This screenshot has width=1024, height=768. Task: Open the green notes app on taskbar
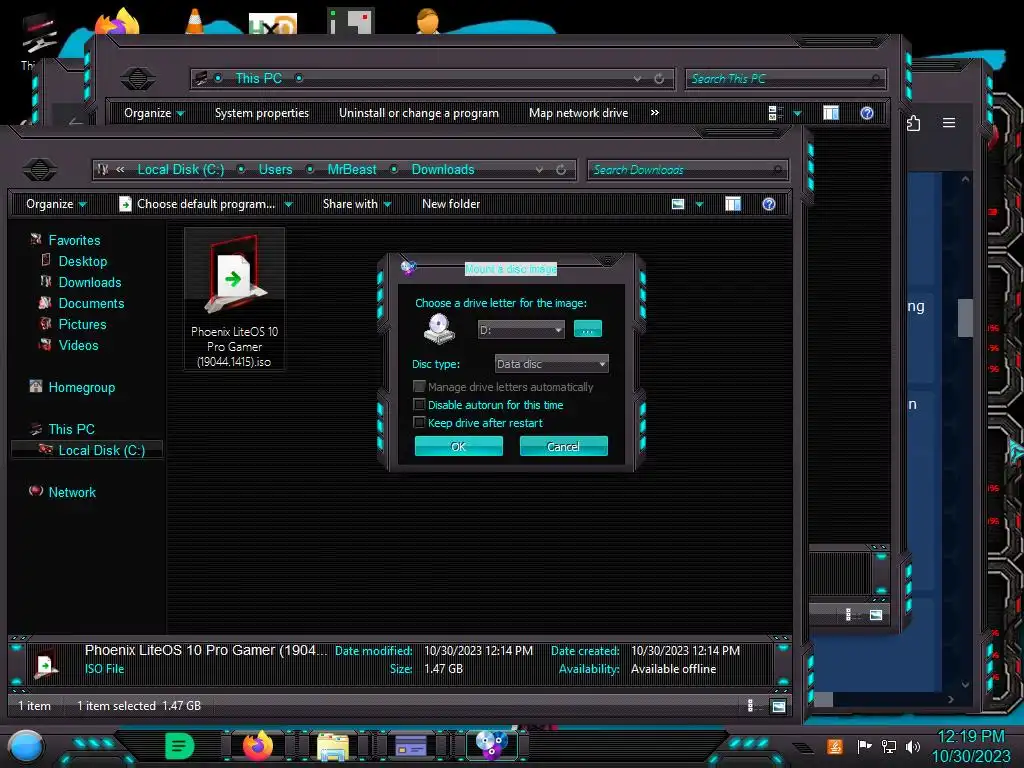pos(179,746)
